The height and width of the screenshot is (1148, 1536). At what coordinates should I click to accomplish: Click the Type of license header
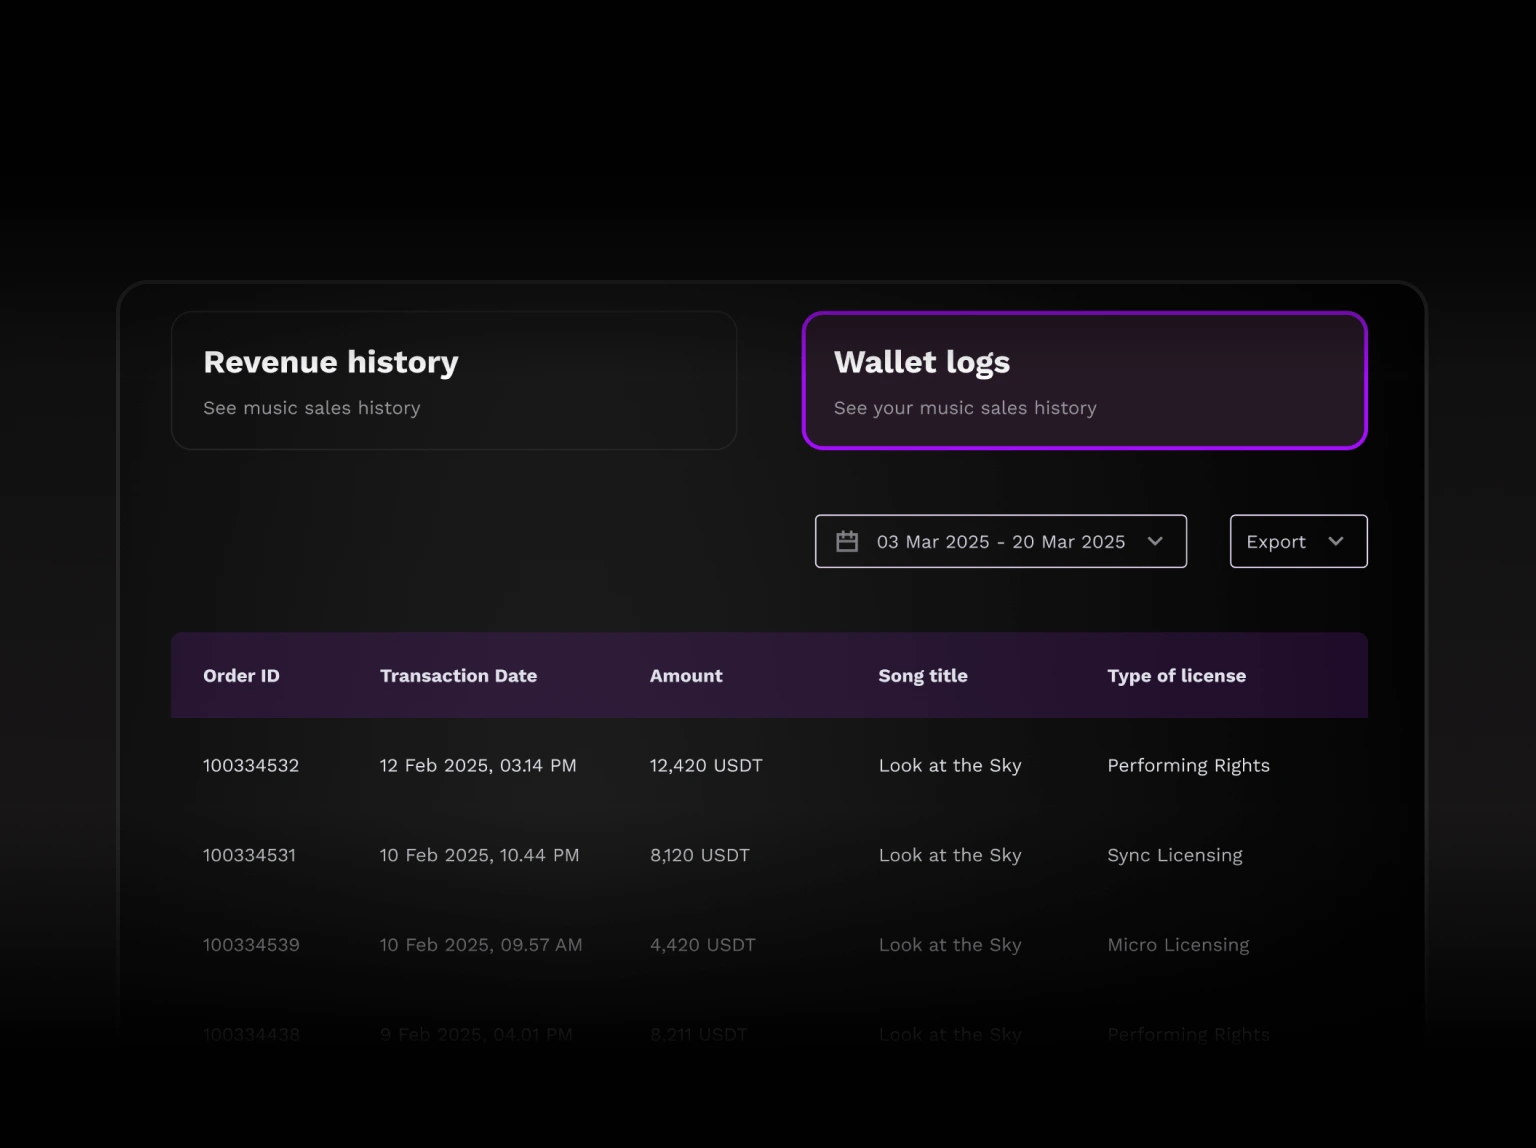[1176, 676]
